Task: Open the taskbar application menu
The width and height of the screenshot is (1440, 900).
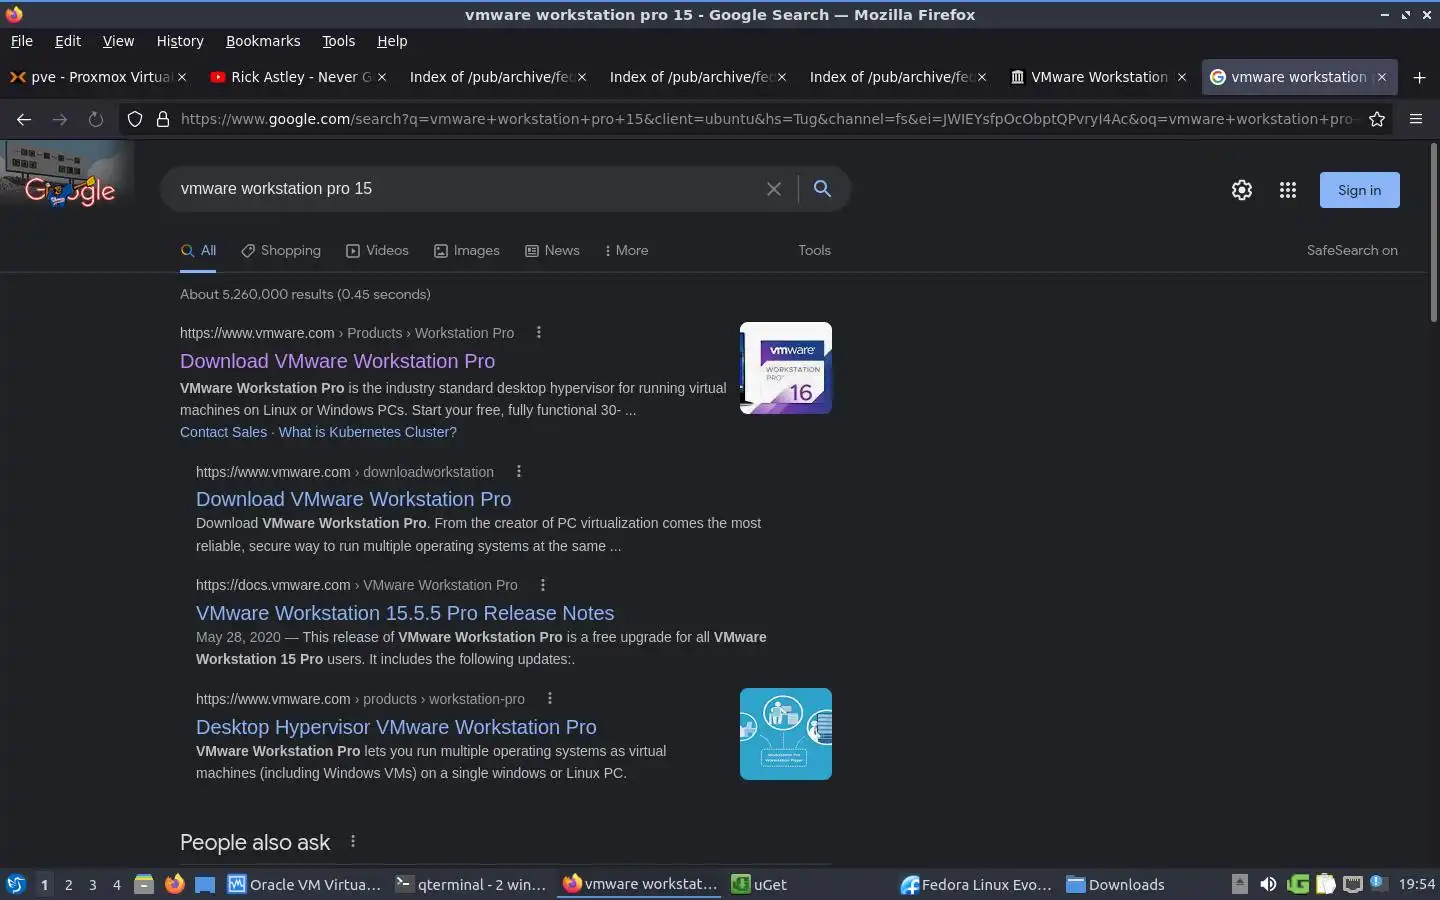Action: (15, 884)
